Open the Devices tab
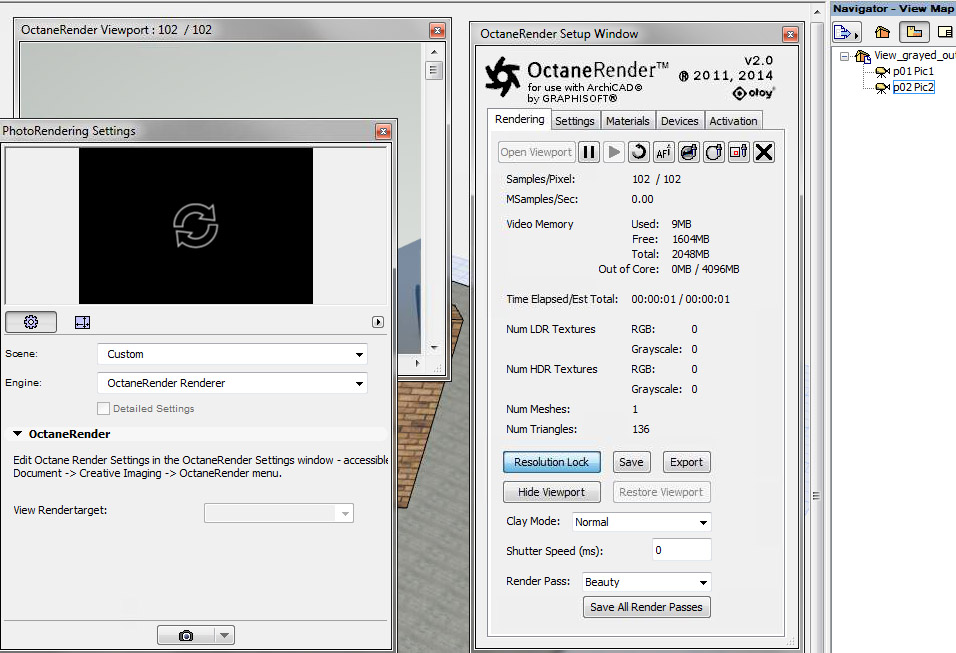 click(x=679, y=121)
